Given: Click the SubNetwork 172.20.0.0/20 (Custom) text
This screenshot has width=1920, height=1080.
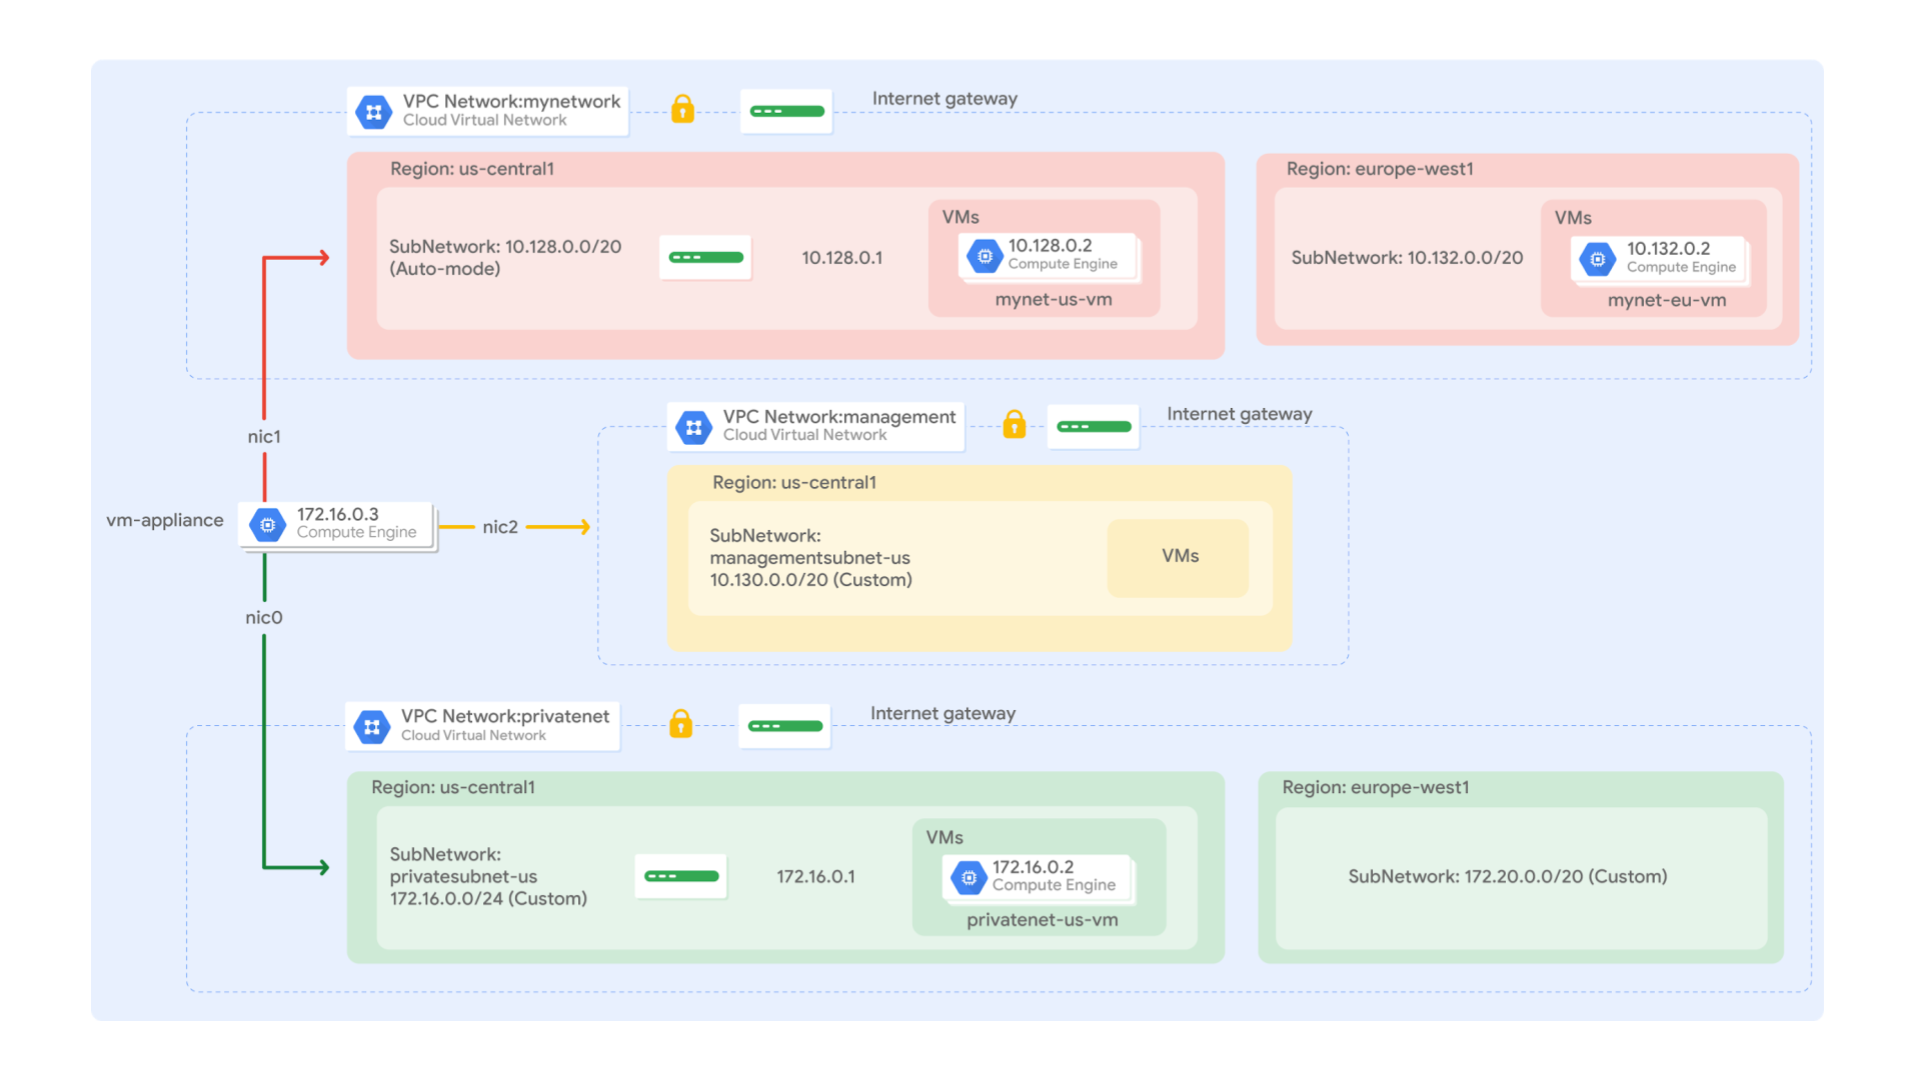Looking at the screenshot, I should 1507,877.
